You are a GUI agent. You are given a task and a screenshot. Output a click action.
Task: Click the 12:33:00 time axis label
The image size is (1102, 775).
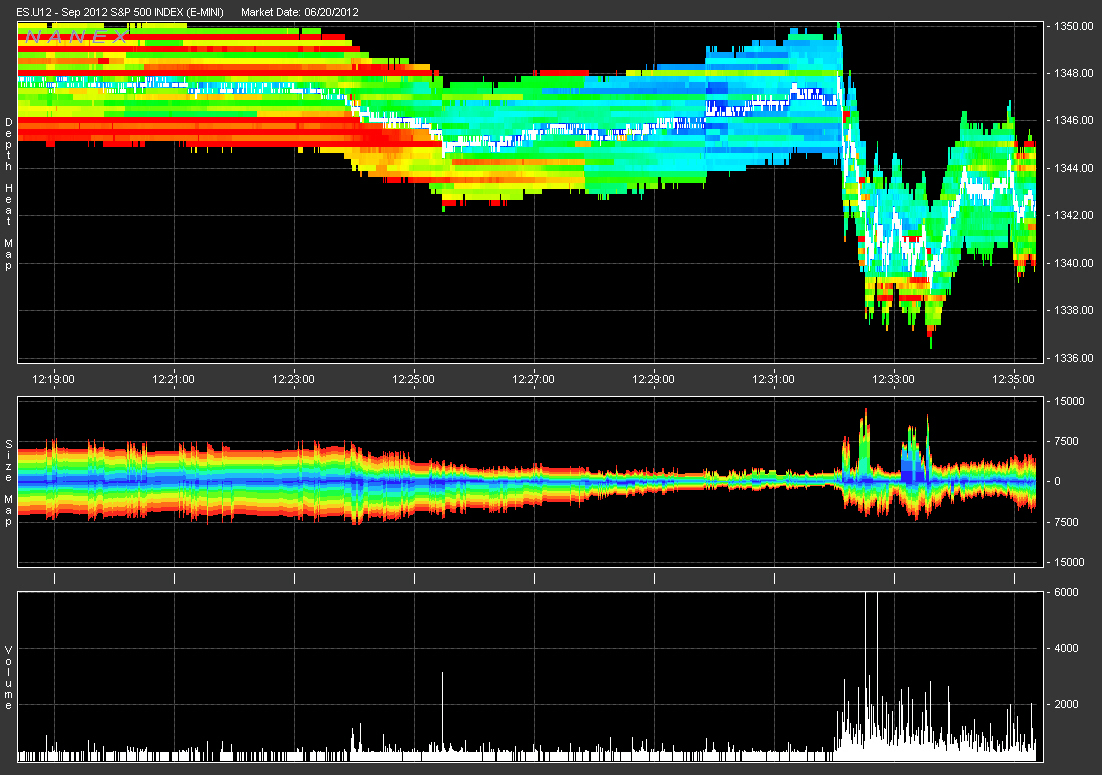(894, 379)
